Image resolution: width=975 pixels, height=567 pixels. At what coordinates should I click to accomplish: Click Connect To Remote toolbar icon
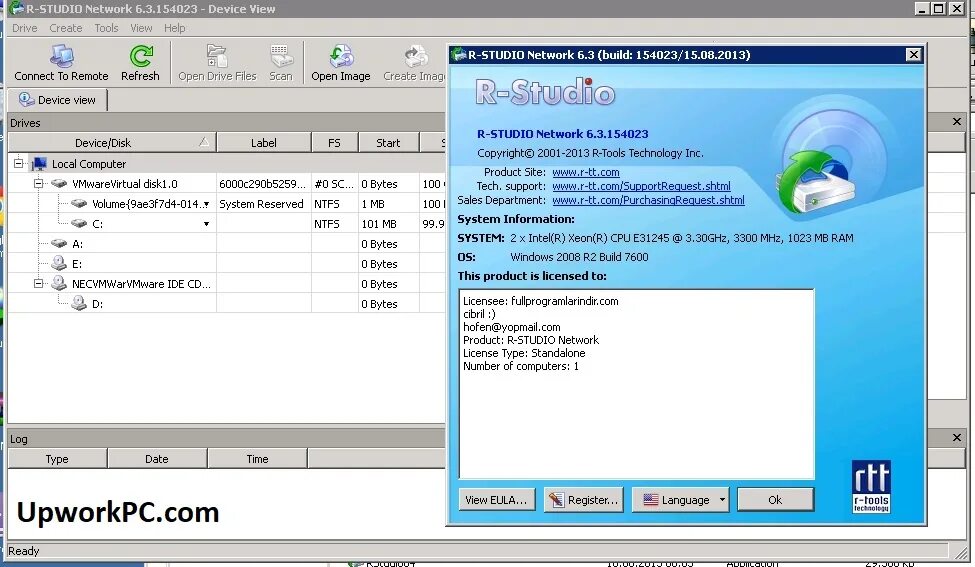coord(62,57)
